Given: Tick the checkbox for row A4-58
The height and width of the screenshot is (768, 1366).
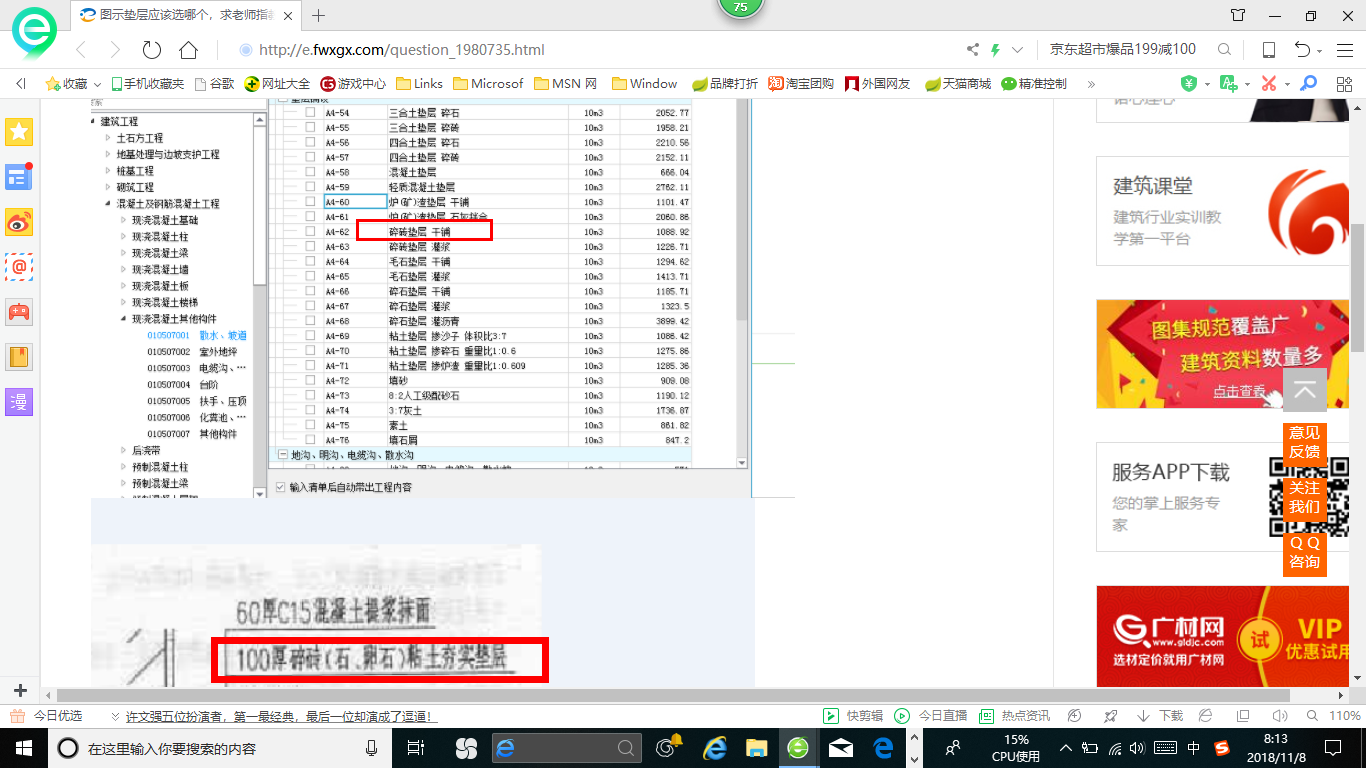Looking at the screenshot, I should (x=310, y=172).
